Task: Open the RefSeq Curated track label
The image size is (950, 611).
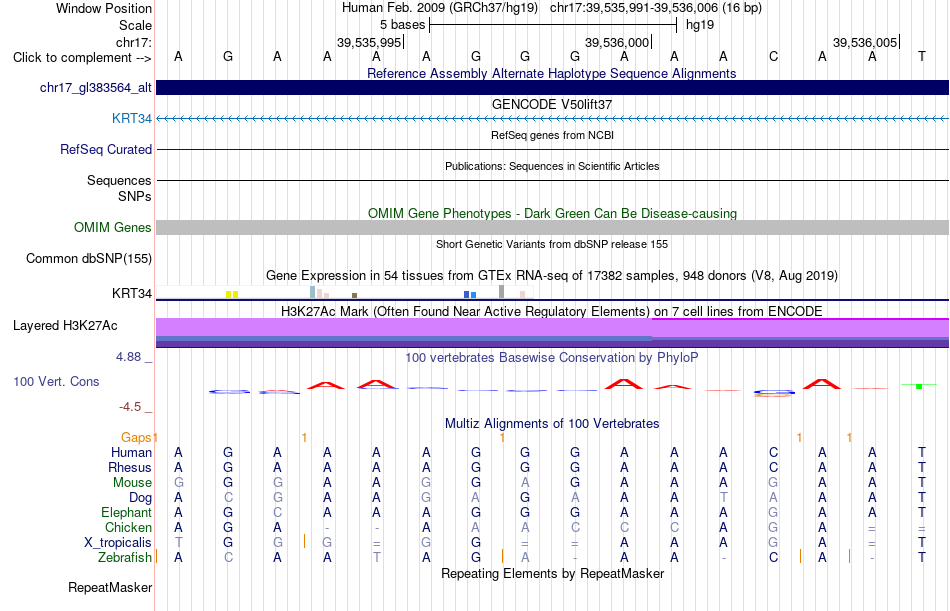Action: pos(105,149)
